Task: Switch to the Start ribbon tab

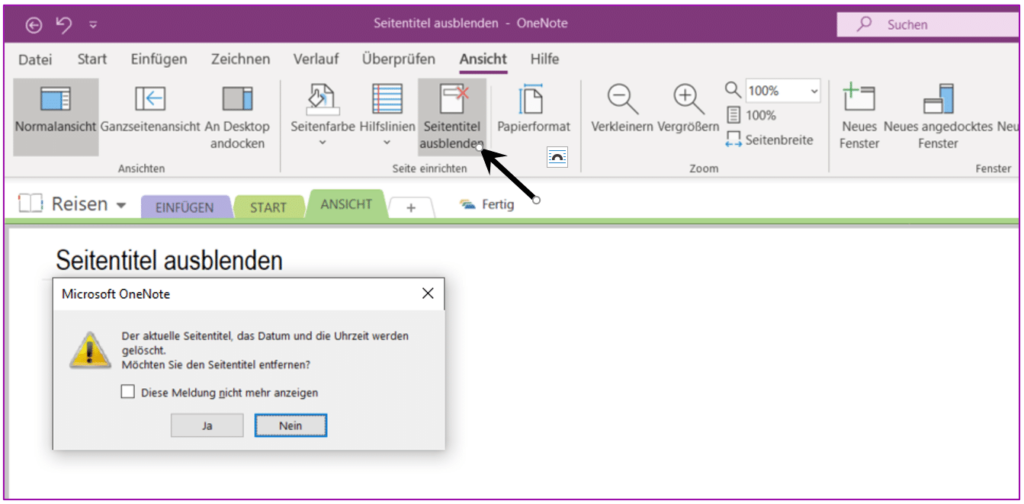Action: click(92, 59)
